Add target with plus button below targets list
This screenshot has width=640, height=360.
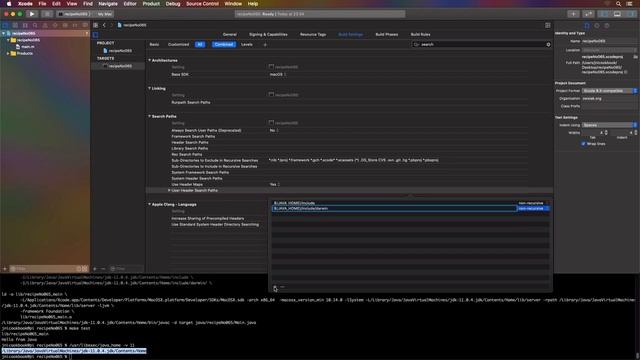(x=95, y=269)
